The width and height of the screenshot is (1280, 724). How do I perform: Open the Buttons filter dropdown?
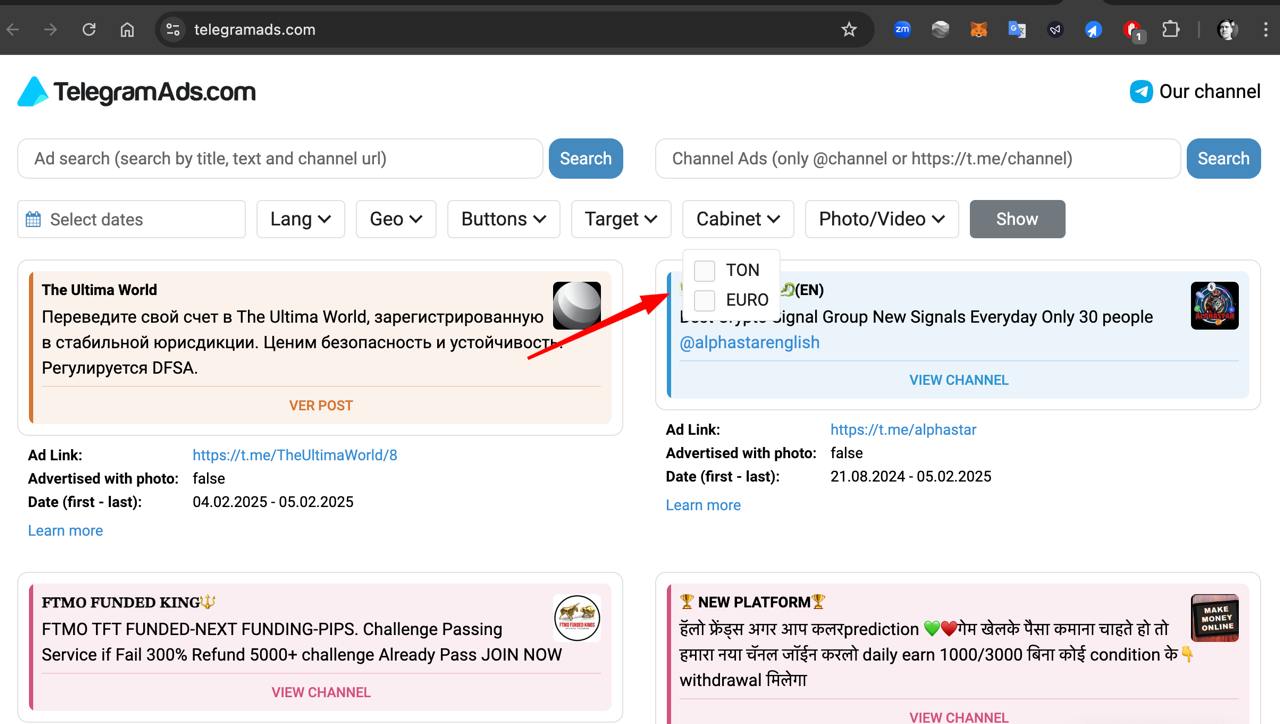[x=504, y=219]
